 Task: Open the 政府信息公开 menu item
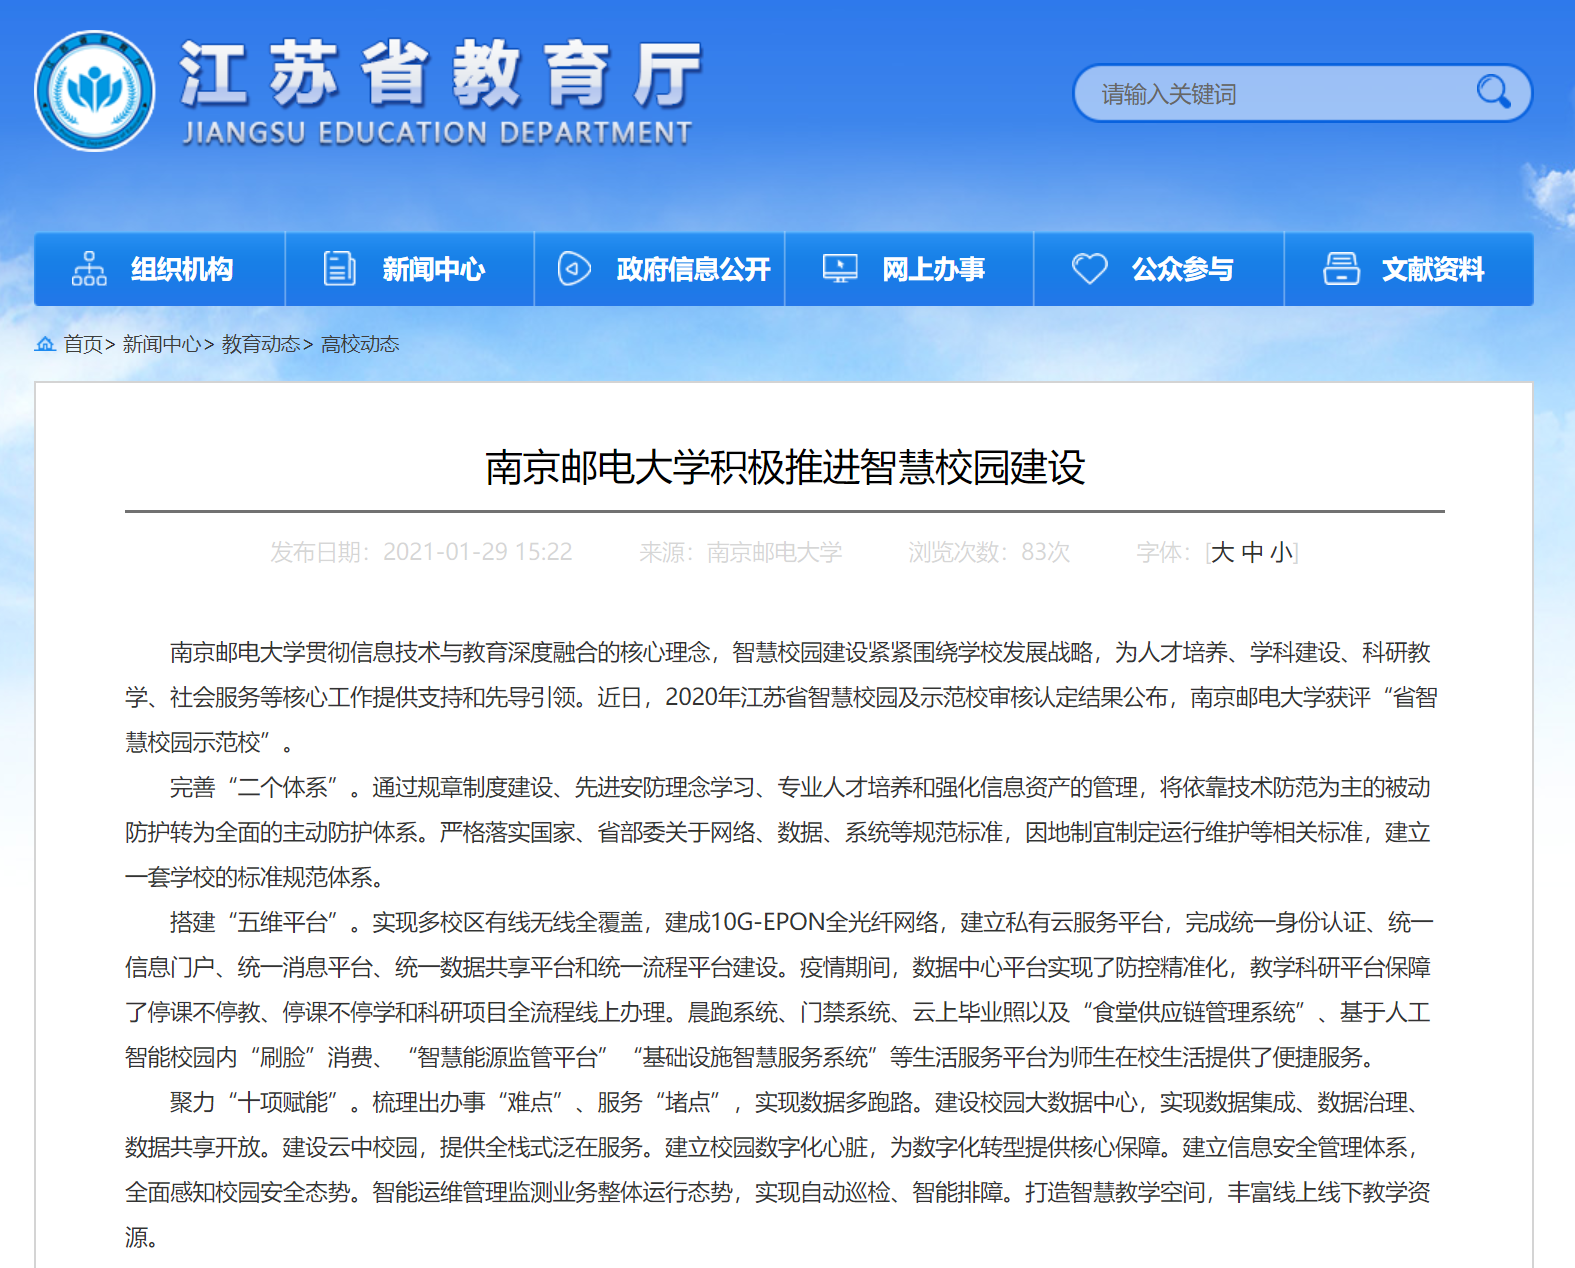(693, 269)
